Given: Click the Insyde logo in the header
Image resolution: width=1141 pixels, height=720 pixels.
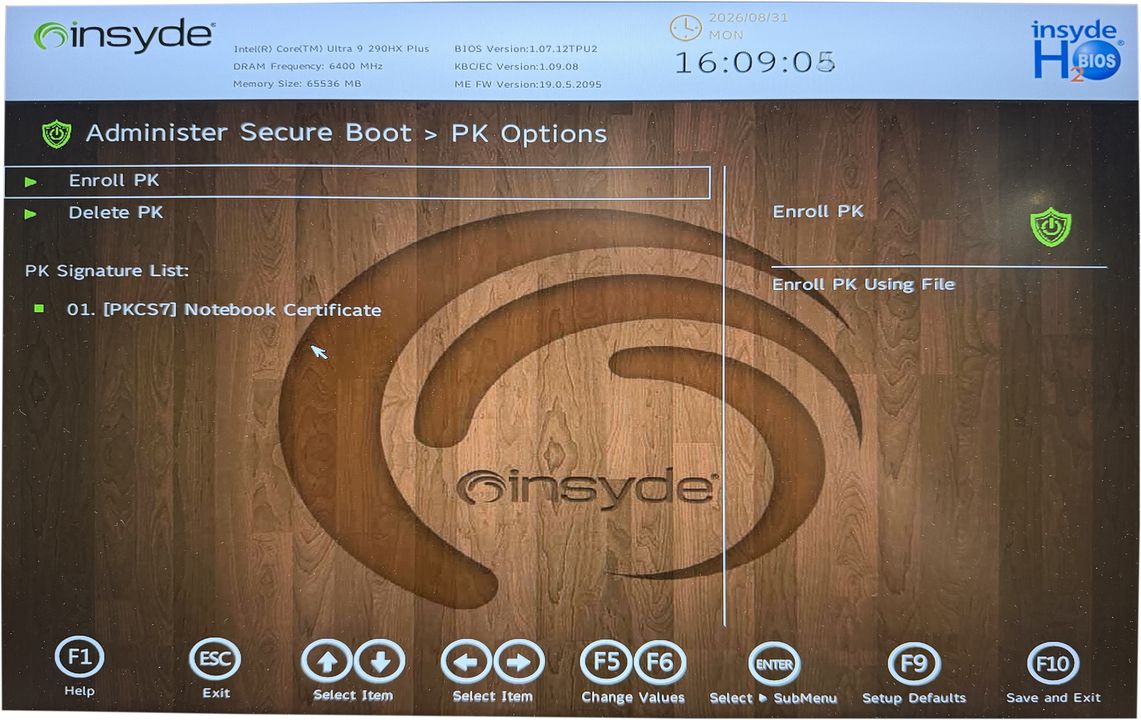Looking at the screenshot, I should [124, 35].
